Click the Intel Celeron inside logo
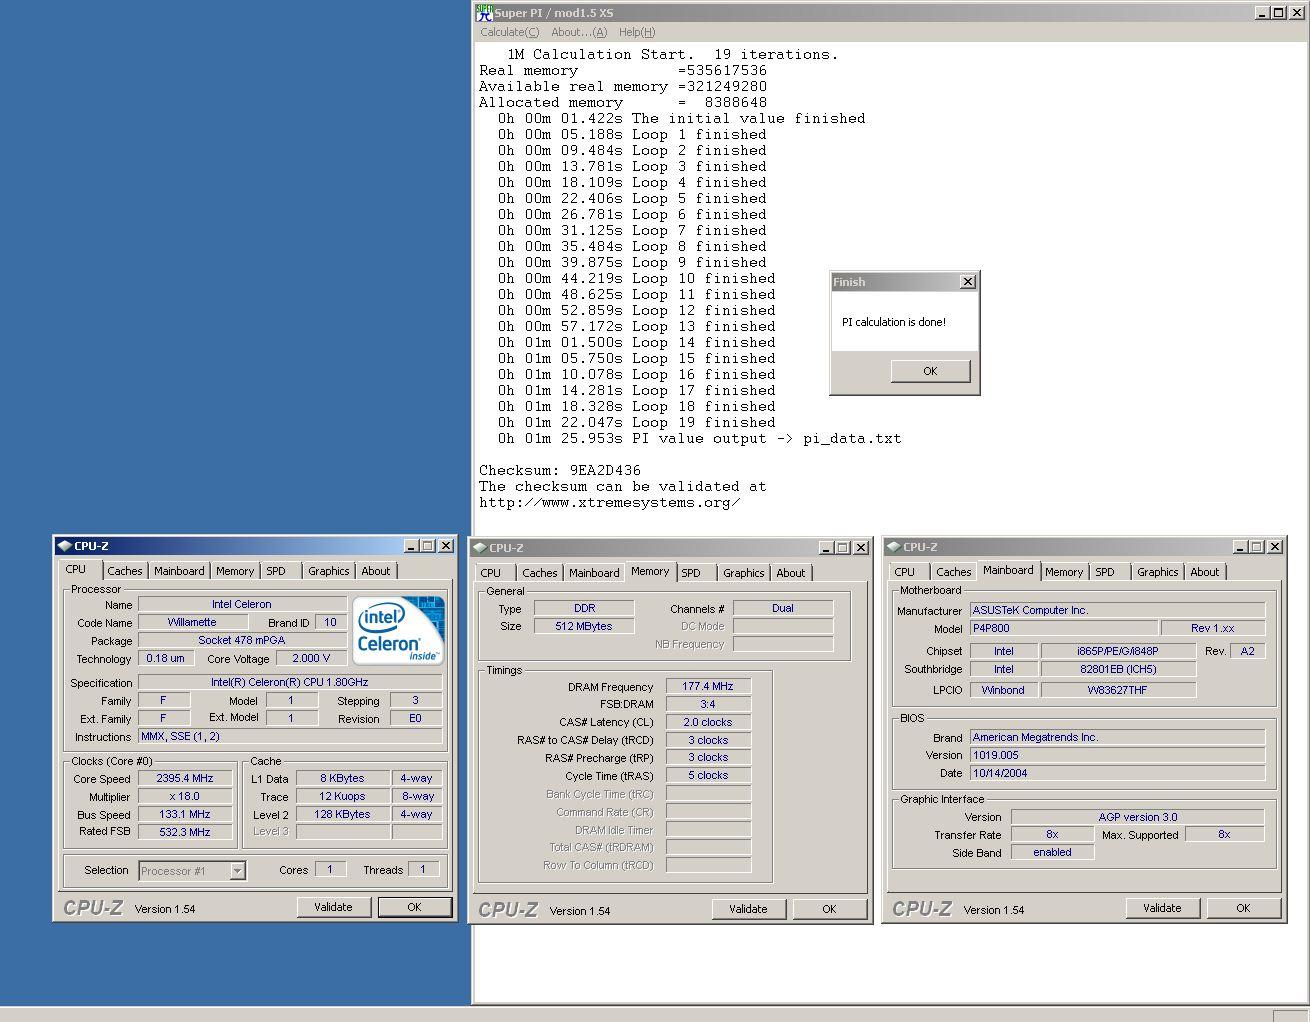 click(x=399, y=630)
